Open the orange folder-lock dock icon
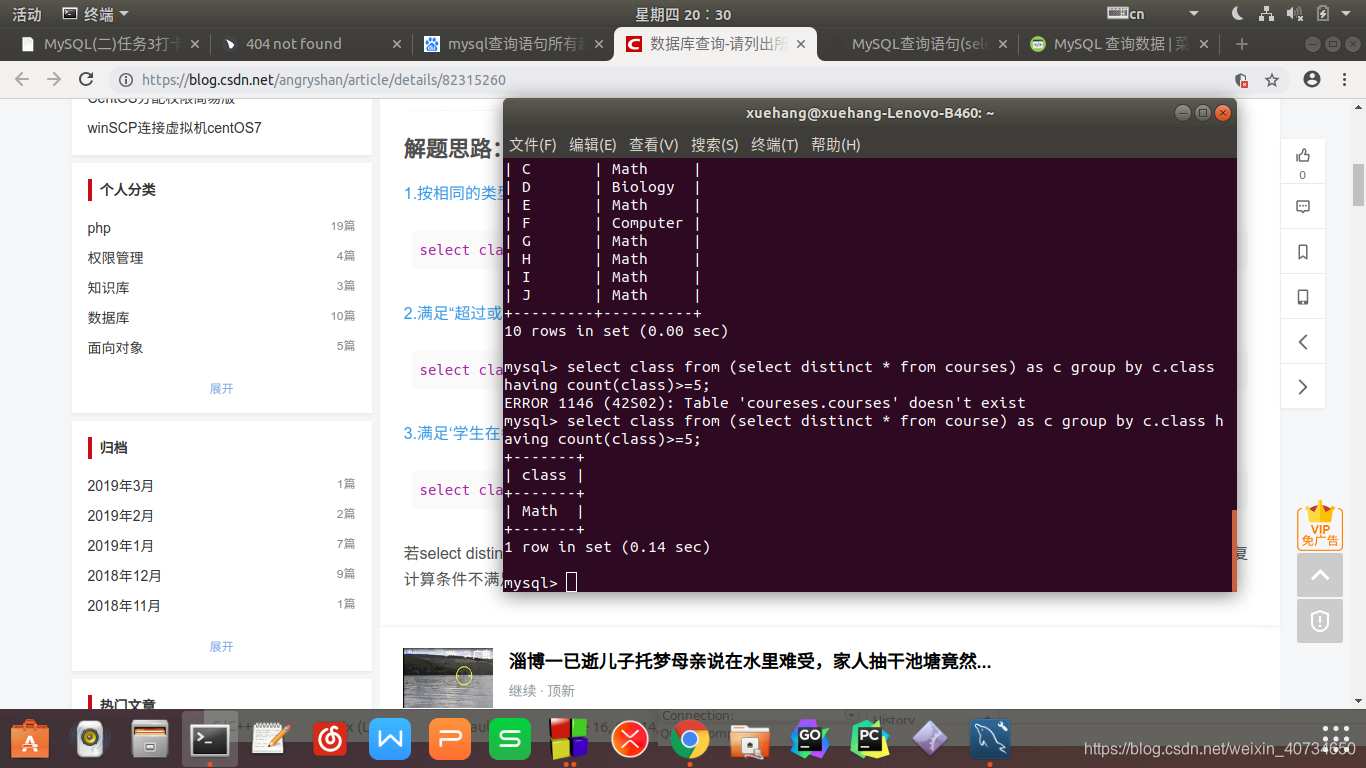 click(749, 740)
